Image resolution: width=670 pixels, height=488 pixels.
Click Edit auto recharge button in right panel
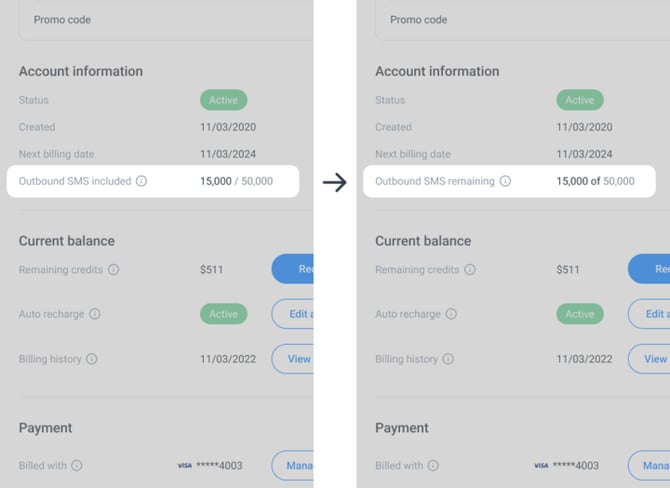point(649,314)
